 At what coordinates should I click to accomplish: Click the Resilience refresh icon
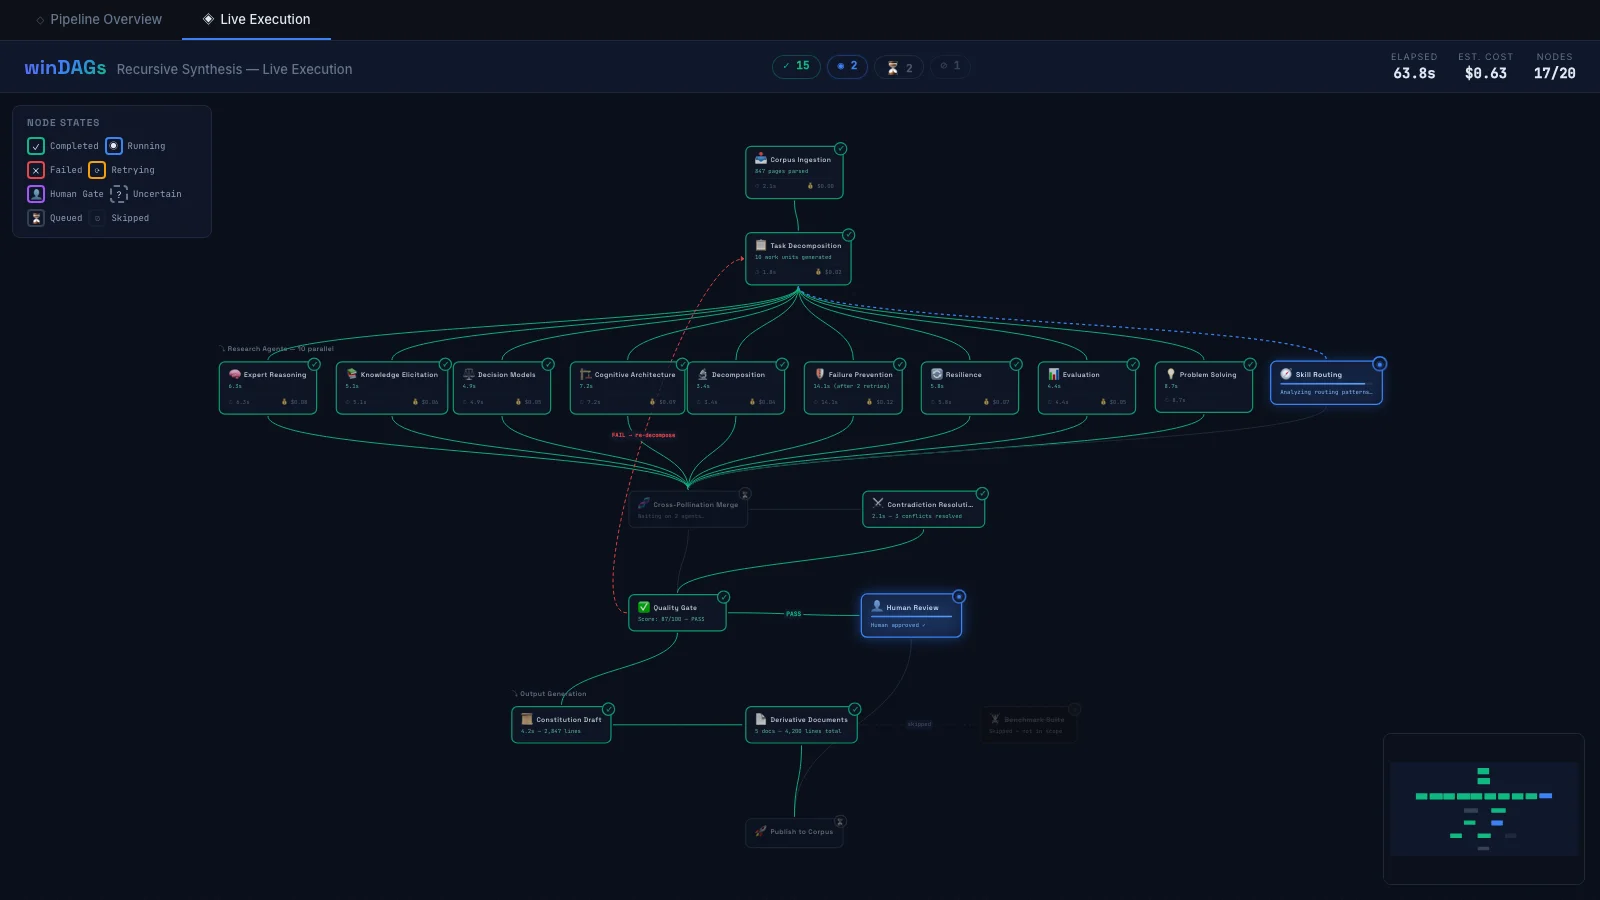(x=936, y=374)
